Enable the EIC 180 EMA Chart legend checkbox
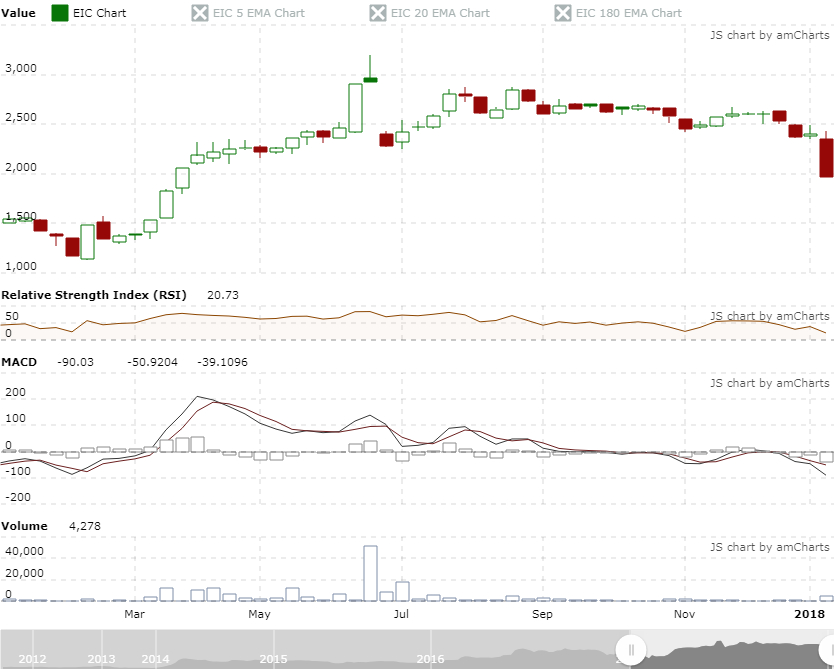The height and width of the screenshot is (669, 834). coord(563,13)
